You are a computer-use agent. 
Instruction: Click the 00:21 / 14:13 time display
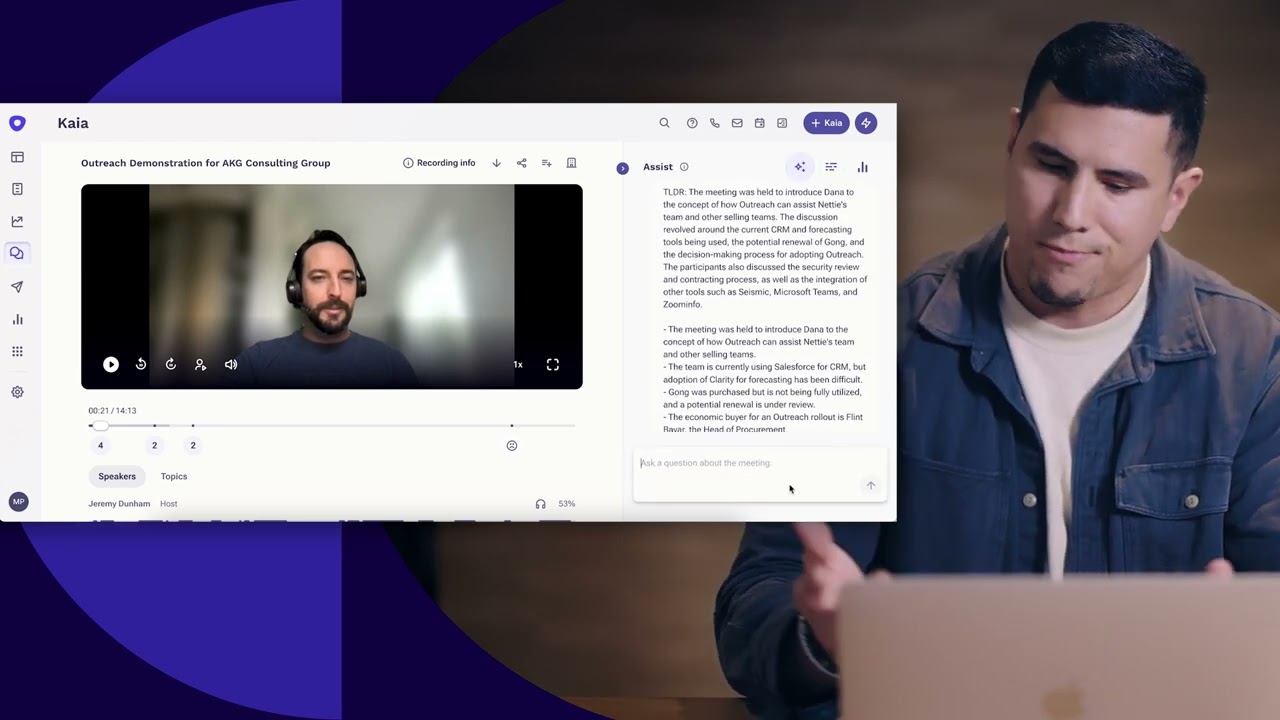[112, 411]
